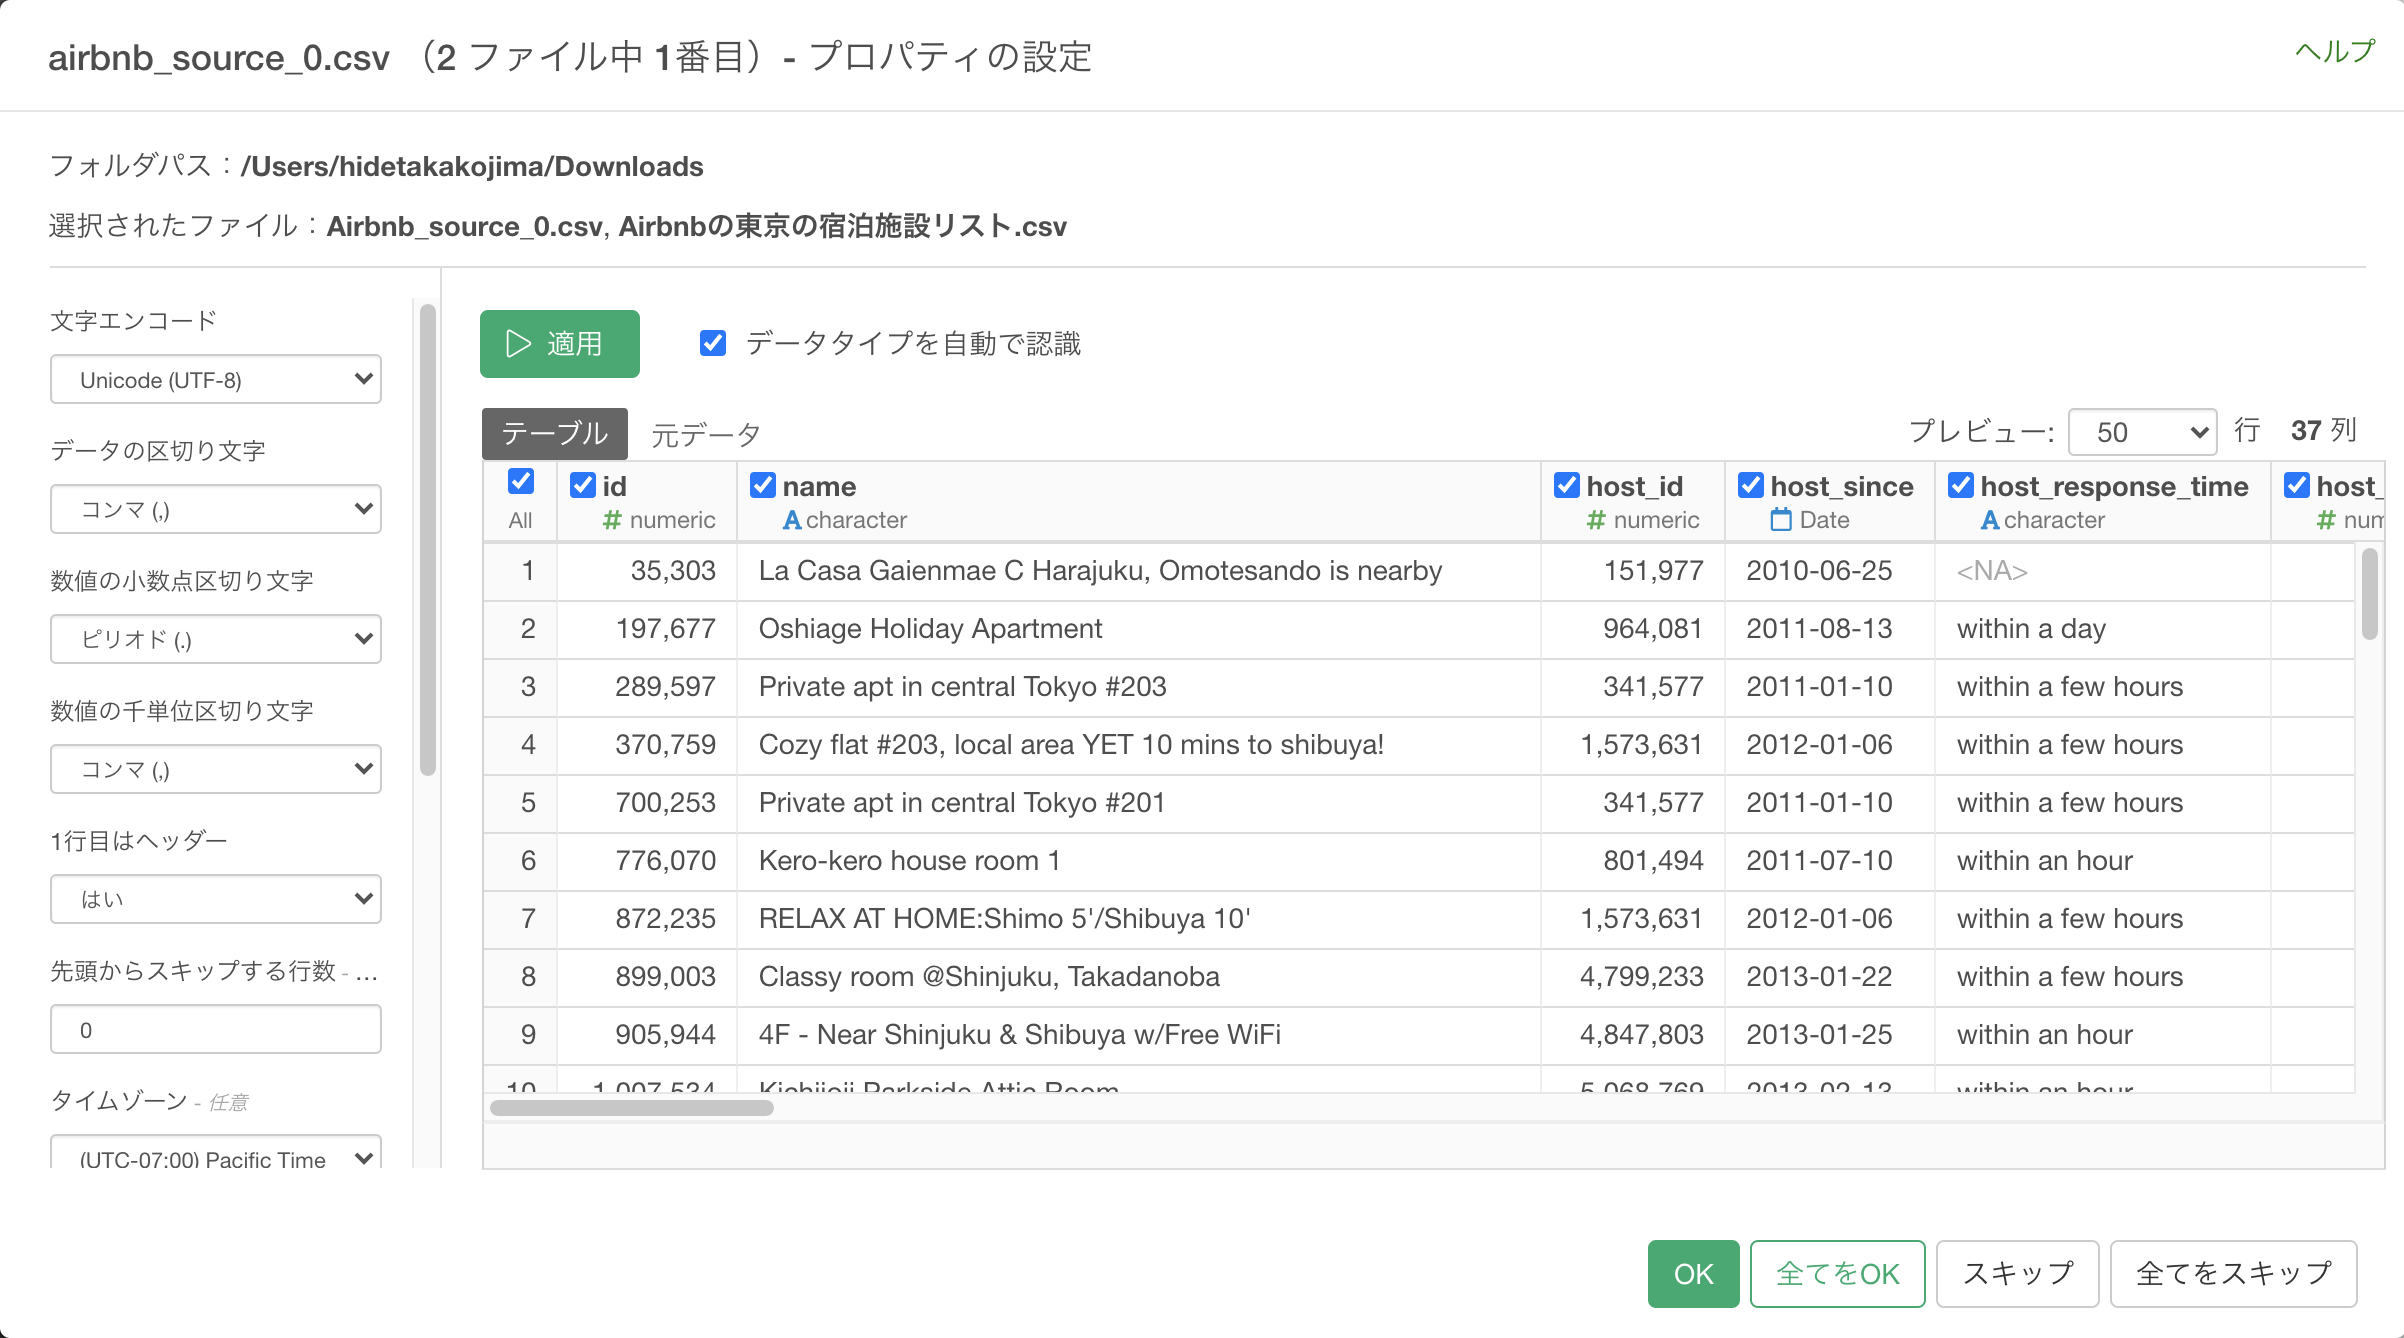
Task: Click the name header column label
Action: click(819, 486)
